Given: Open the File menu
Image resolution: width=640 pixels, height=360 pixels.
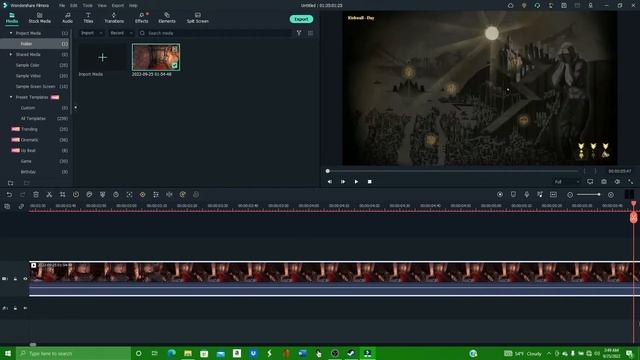Looking at the screenshot, I should coord(62,6).
